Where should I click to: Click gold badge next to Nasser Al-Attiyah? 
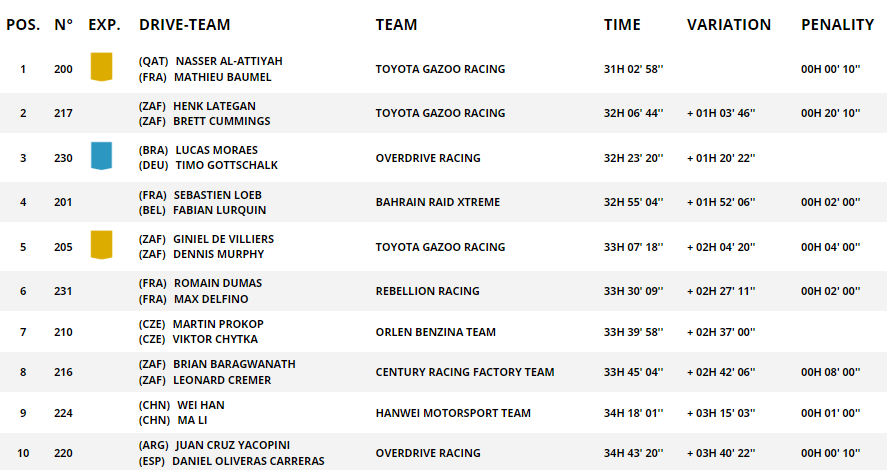(101, 67)
